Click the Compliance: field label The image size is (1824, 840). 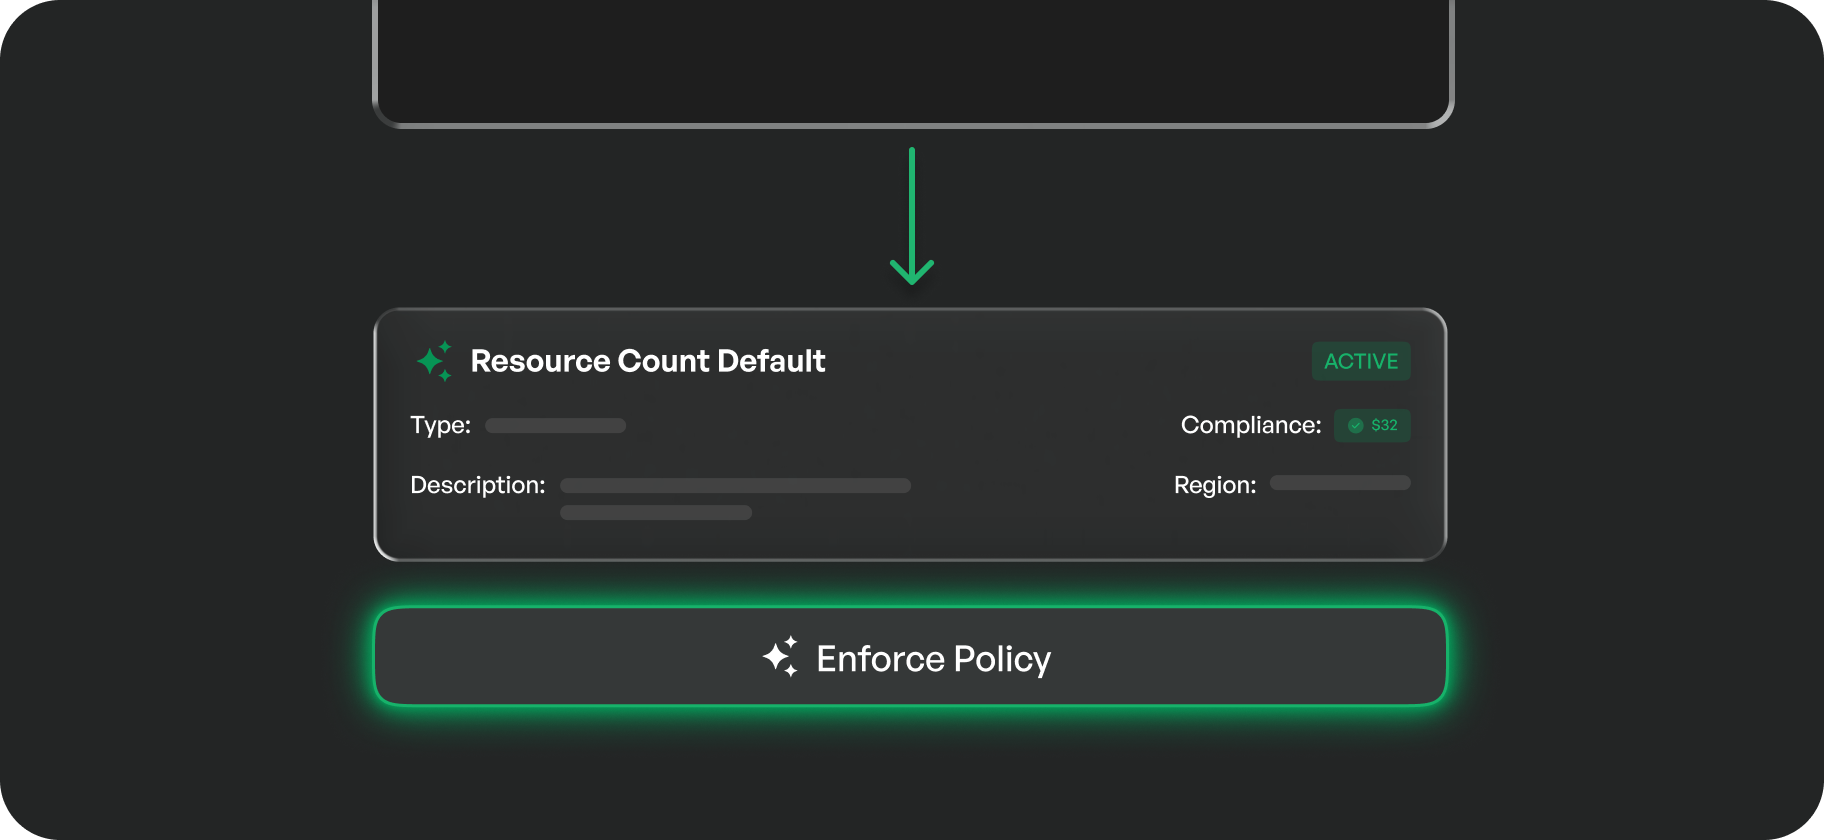(x=1250, y=425)
